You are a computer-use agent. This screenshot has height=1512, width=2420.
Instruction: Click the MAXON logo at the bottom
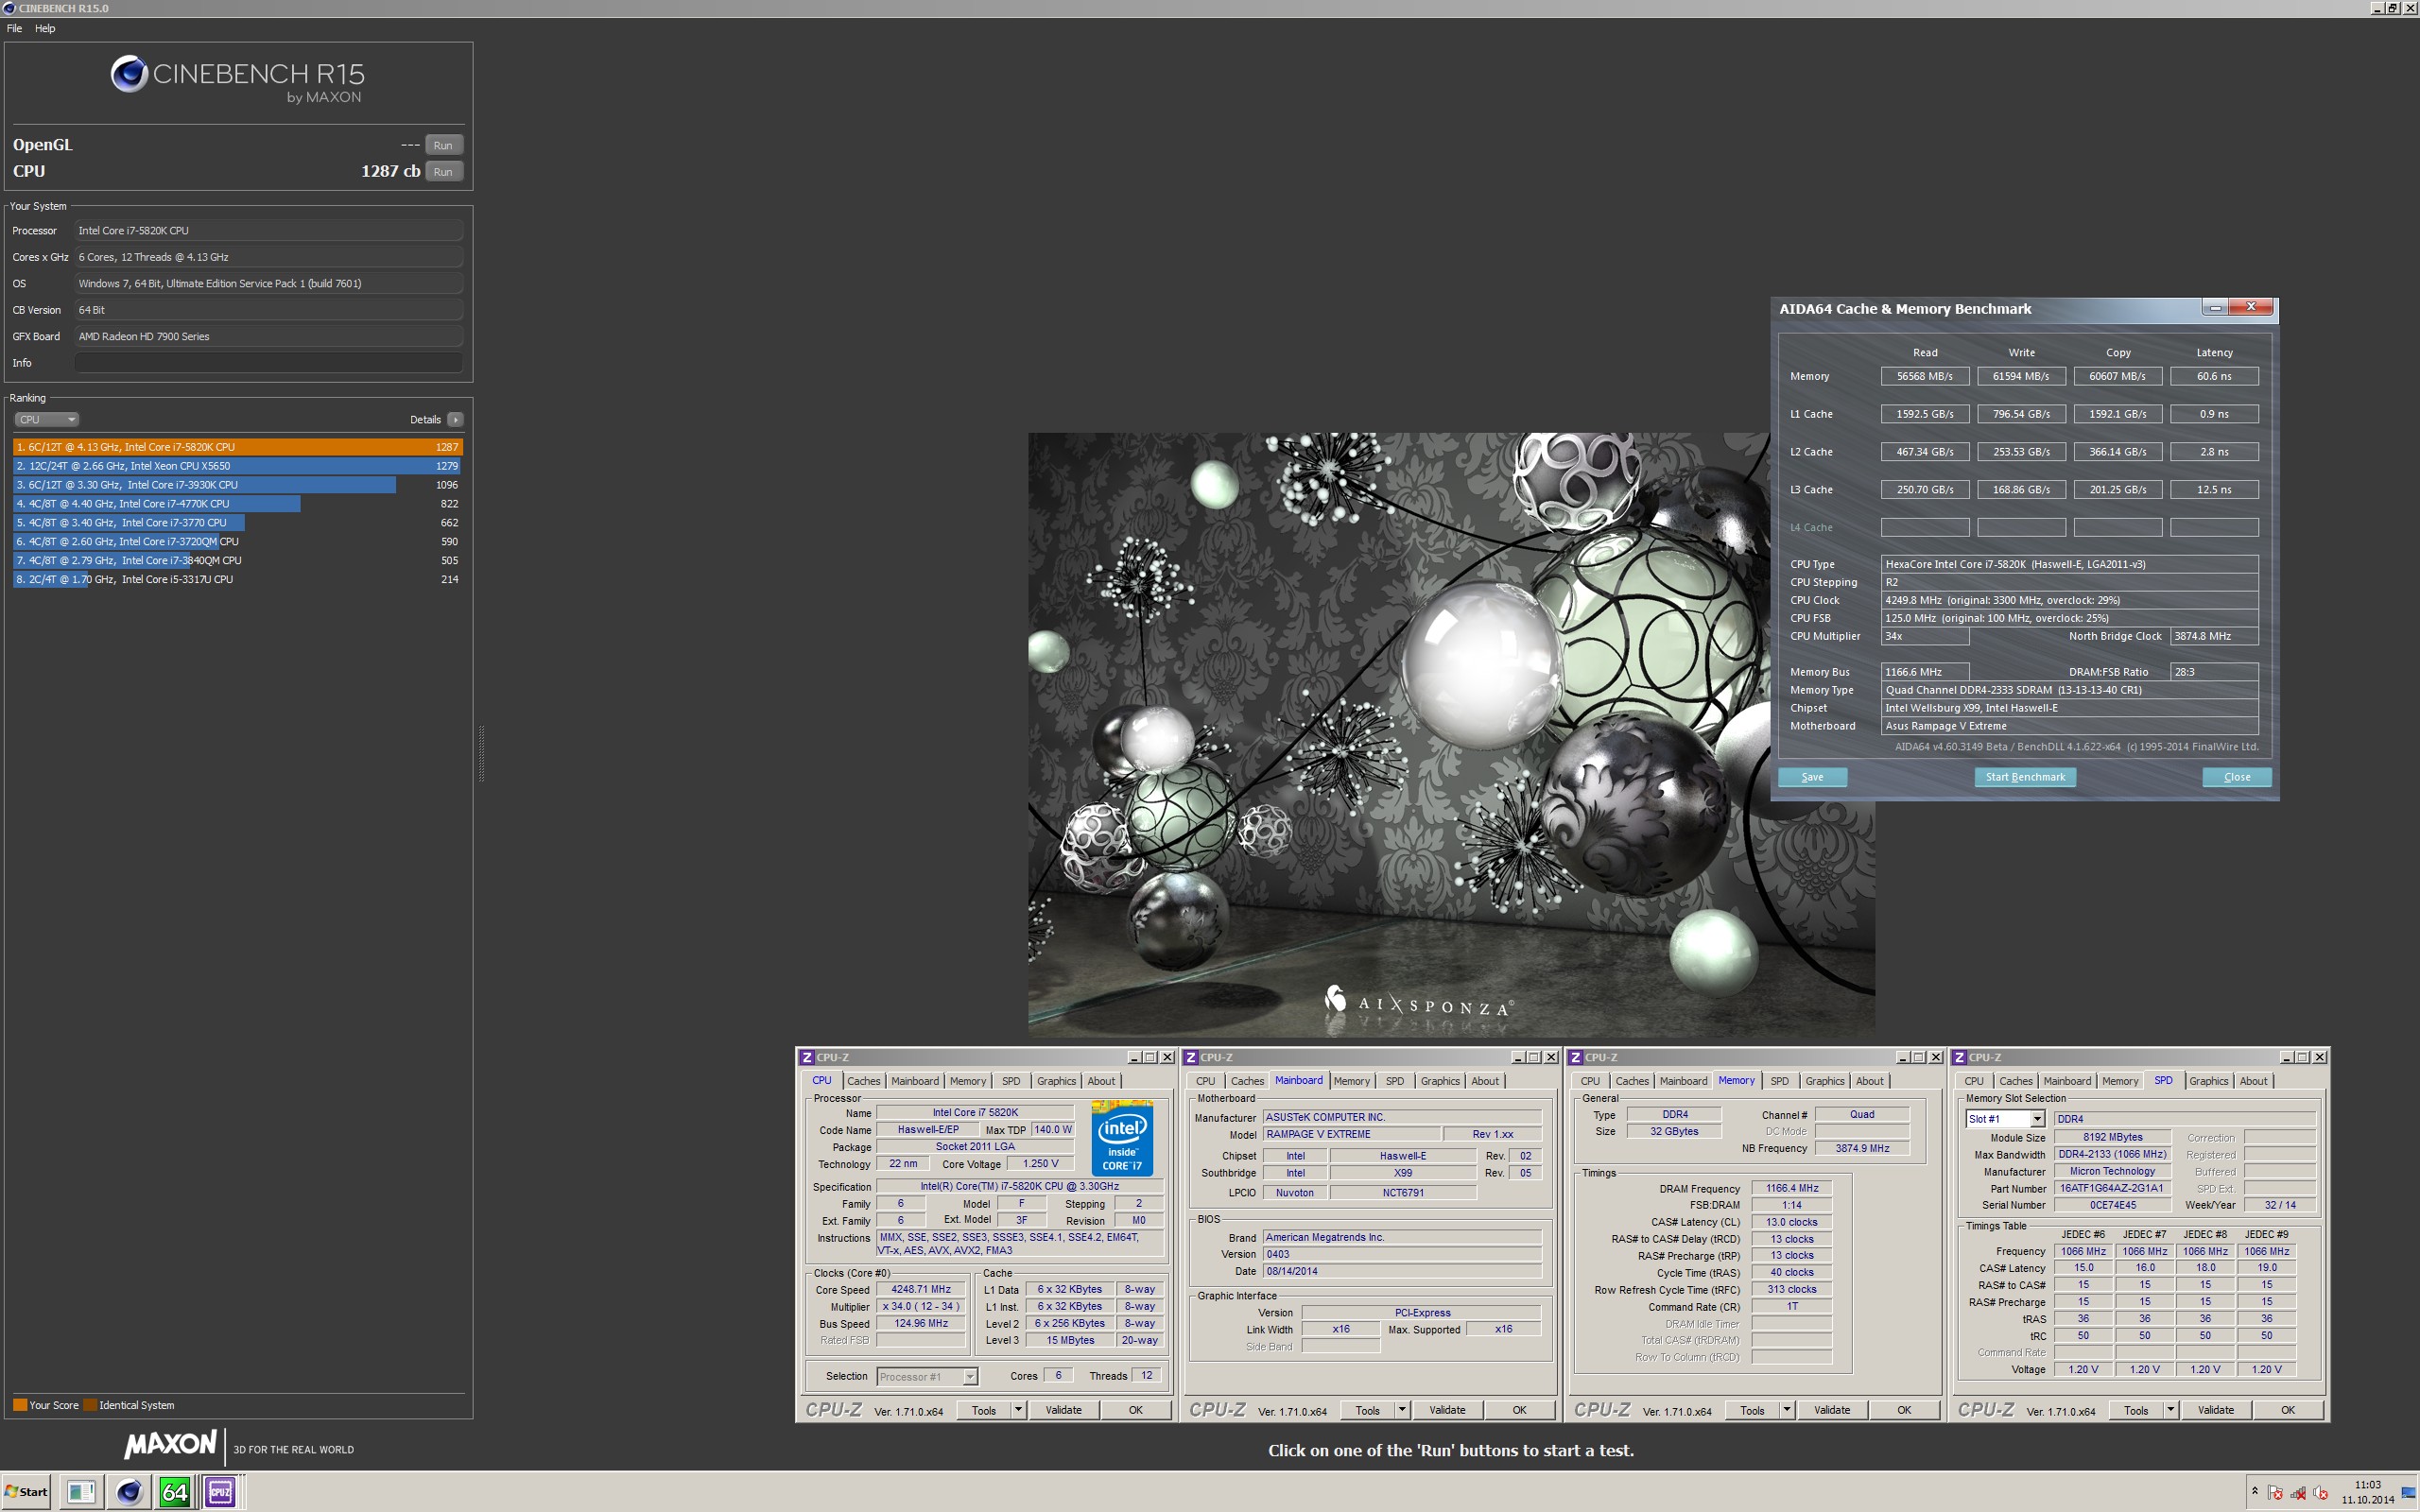tap(170, 1444)
